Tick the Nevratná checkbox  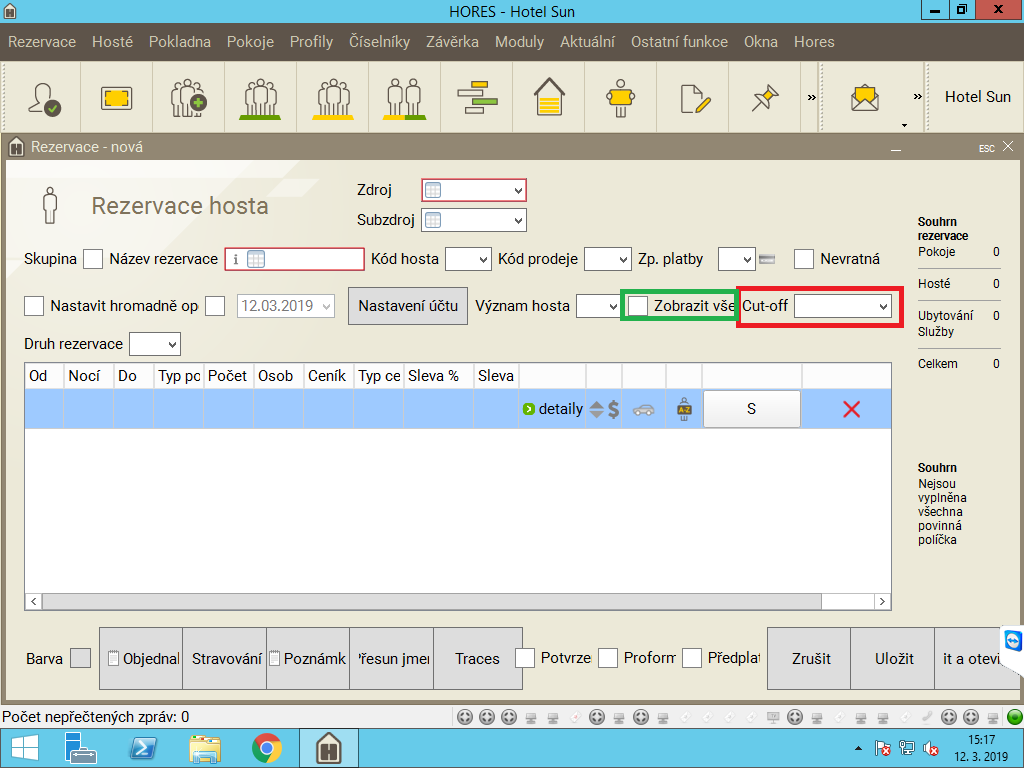click(804, 259)
